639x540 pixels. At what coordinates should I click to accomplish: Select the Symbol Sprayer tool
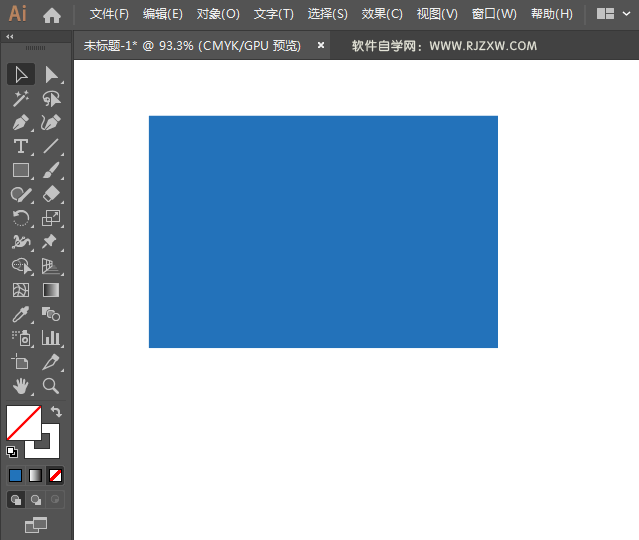pos(21,338)
